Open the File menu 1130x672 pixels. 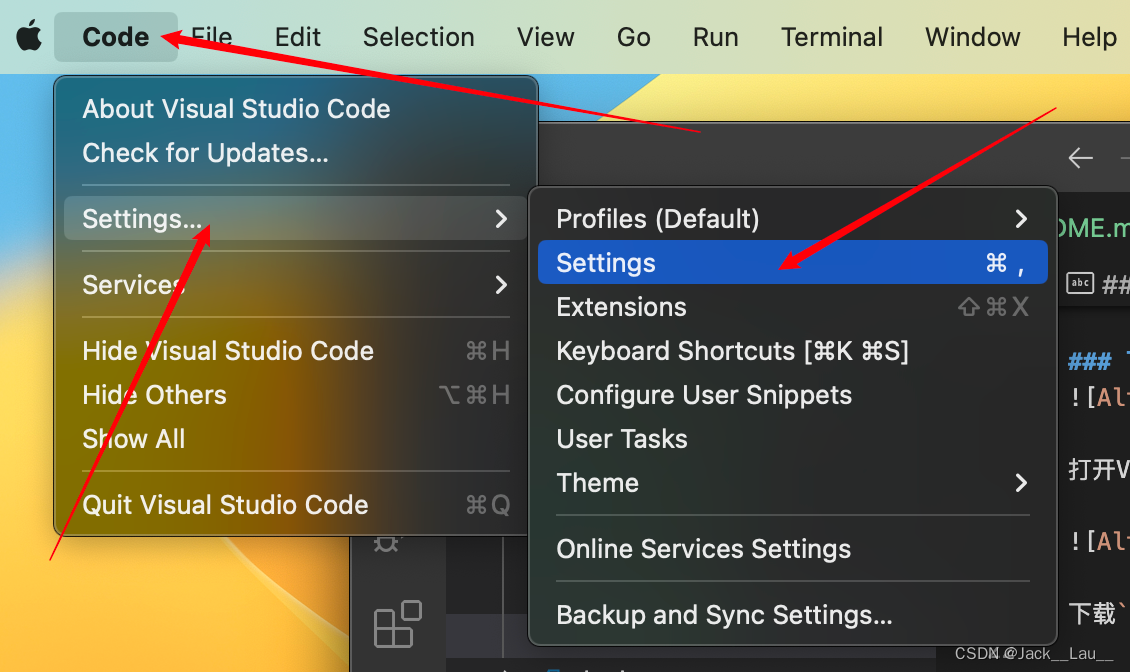[212, 37]
